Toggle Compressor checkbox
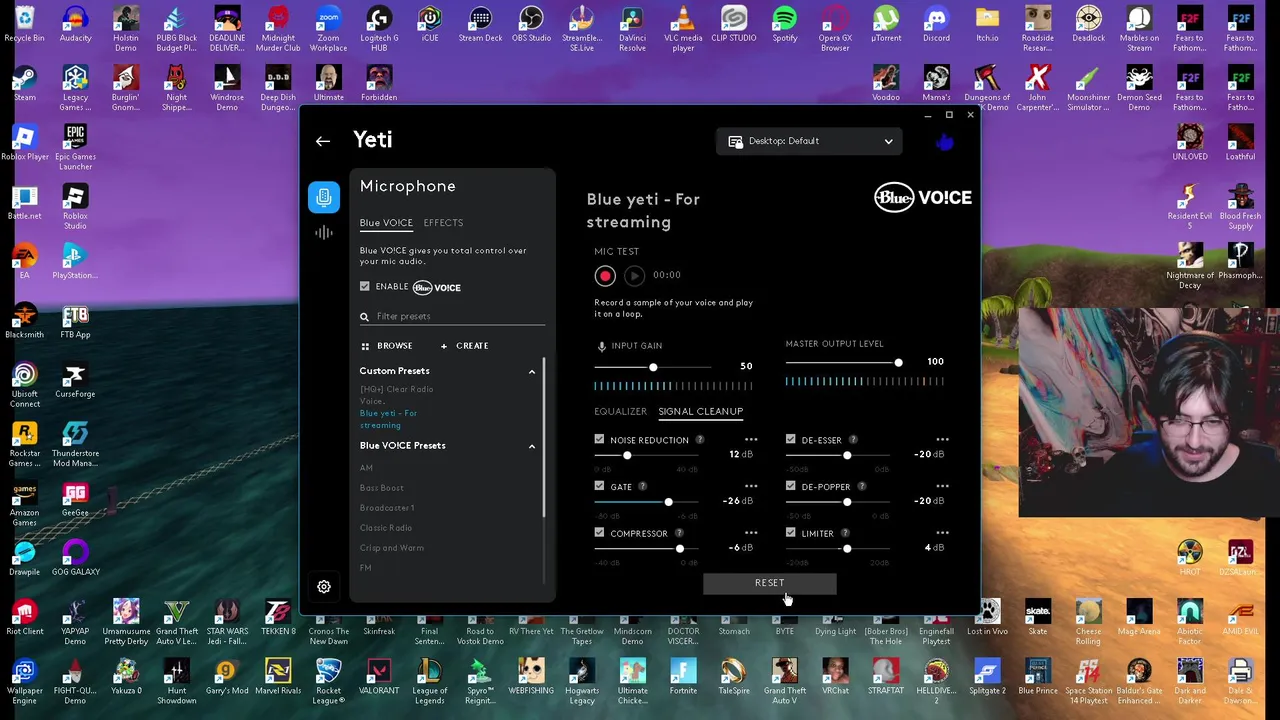The width and height of the screenshot is (1280, 720). [599, 533]
